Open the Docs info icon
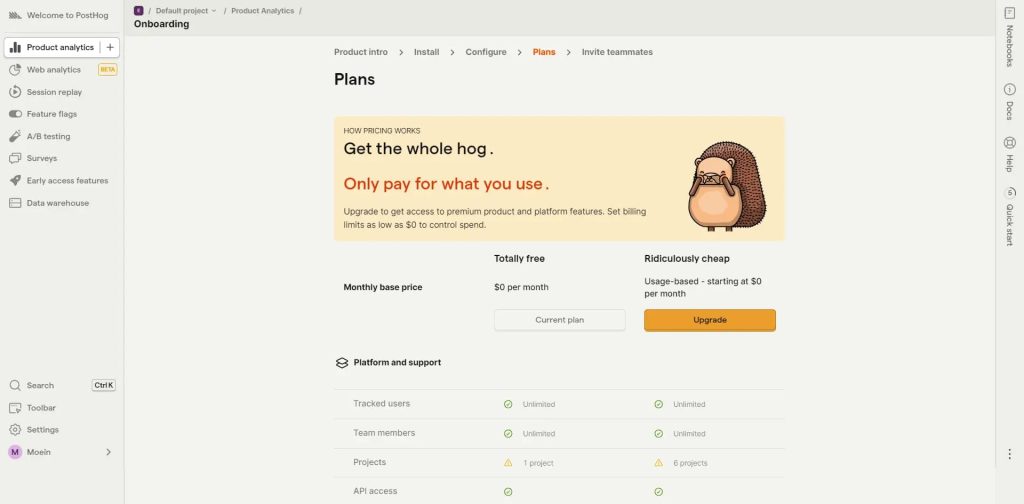This screenshot has height=504, width=1024. pos(1009,89)
